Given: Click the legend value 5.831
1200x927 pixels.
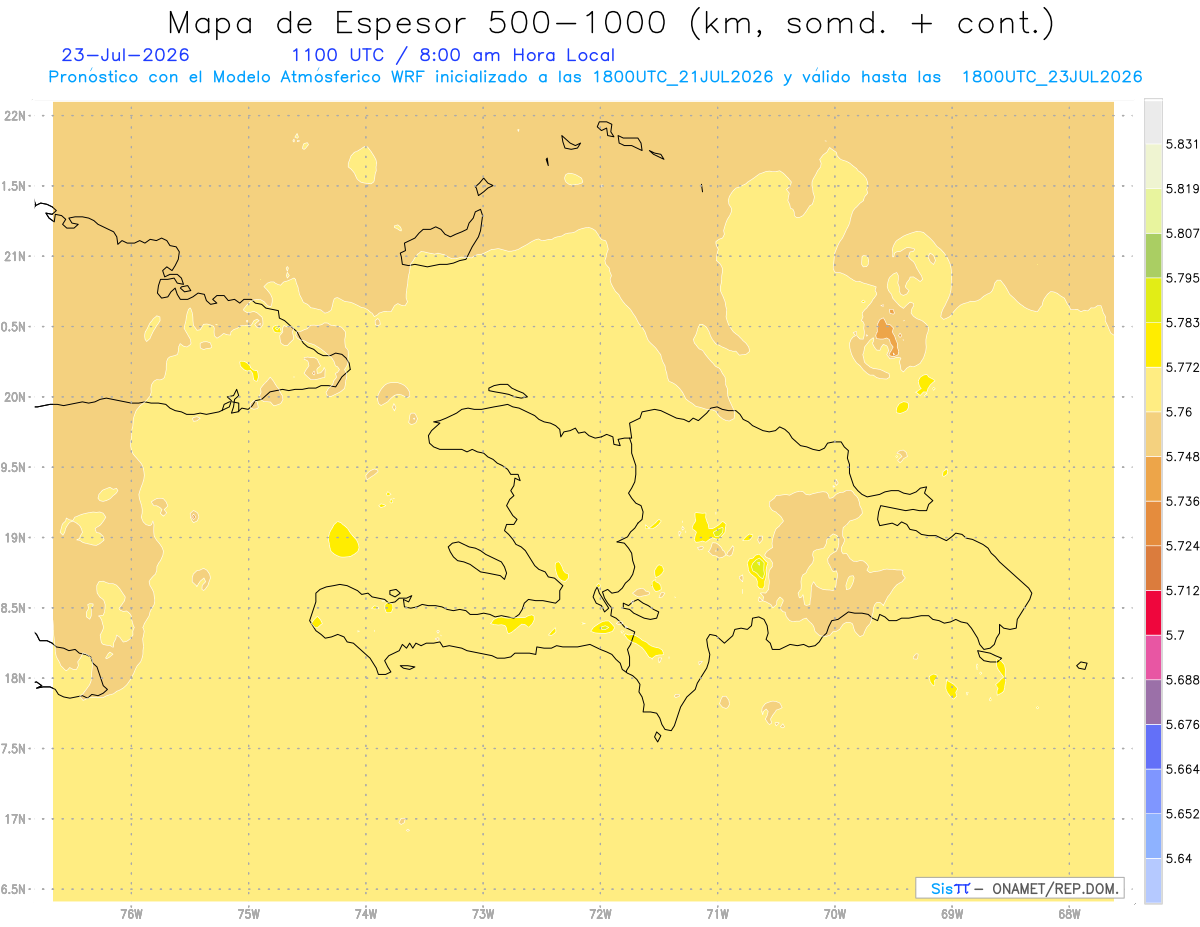Looking at the screenshot, I should point(1182,144).
